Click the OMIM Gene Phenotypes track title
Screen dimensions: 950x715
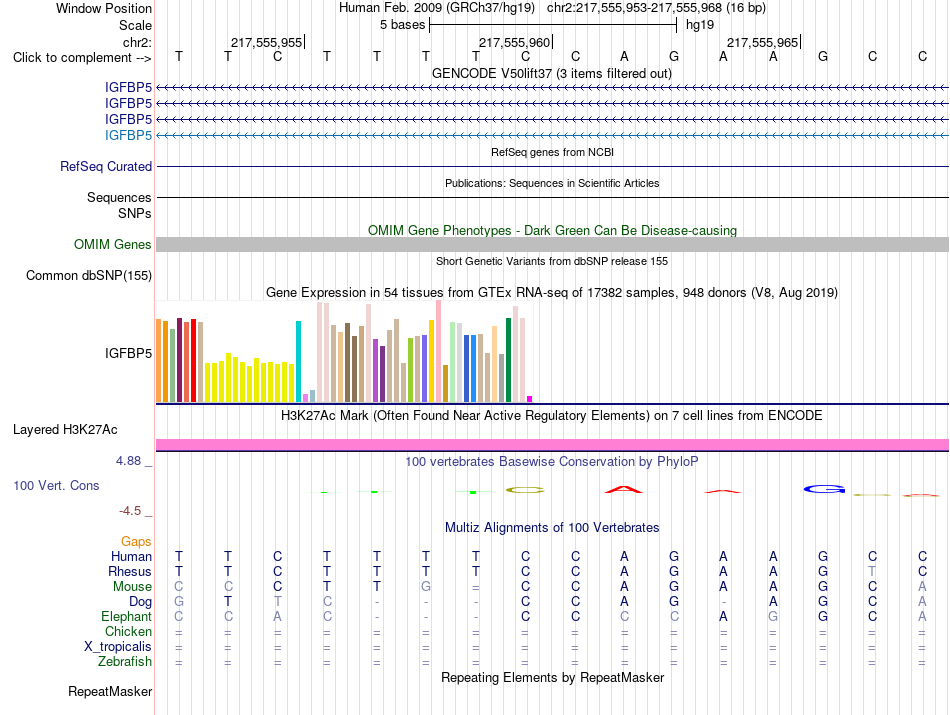click(x=553, y=230)
